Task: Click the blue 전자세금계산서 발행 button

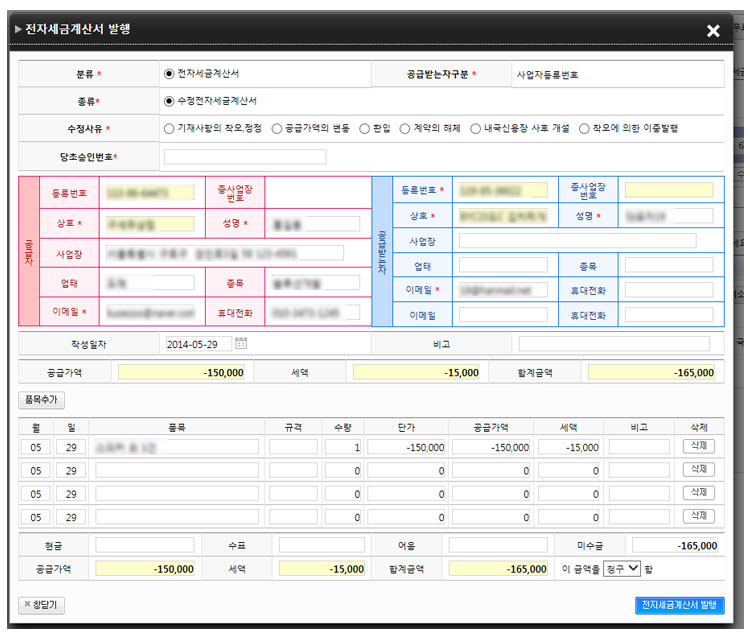Action: (680, 605)
